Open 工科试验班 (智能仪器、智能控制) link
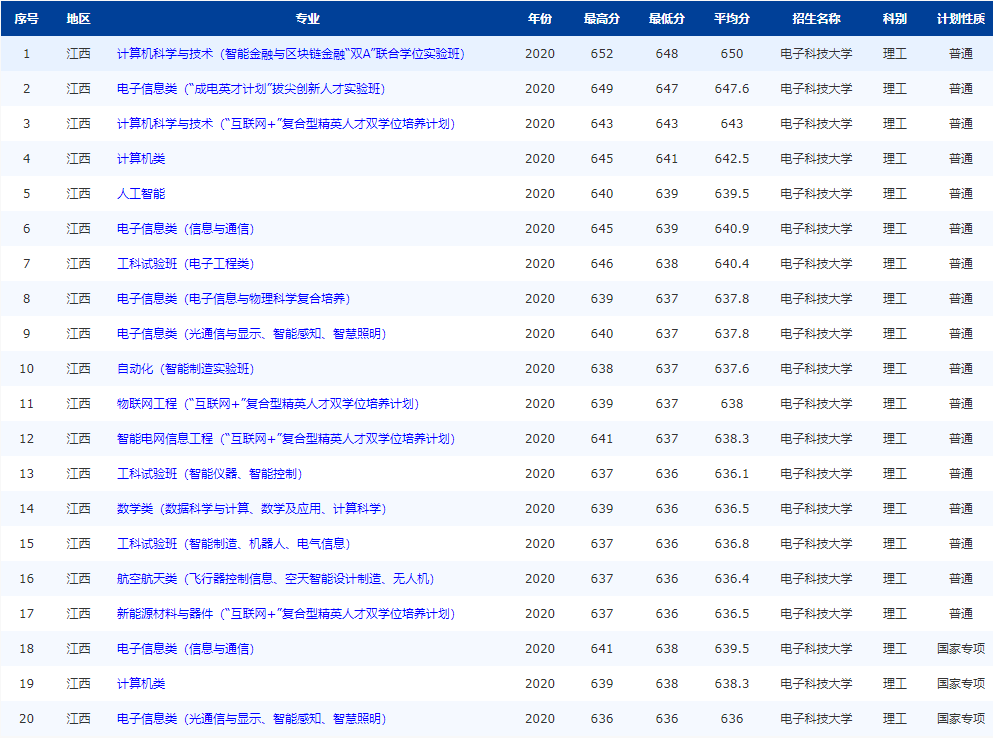993x738 pixels. (x=210, y=473)
